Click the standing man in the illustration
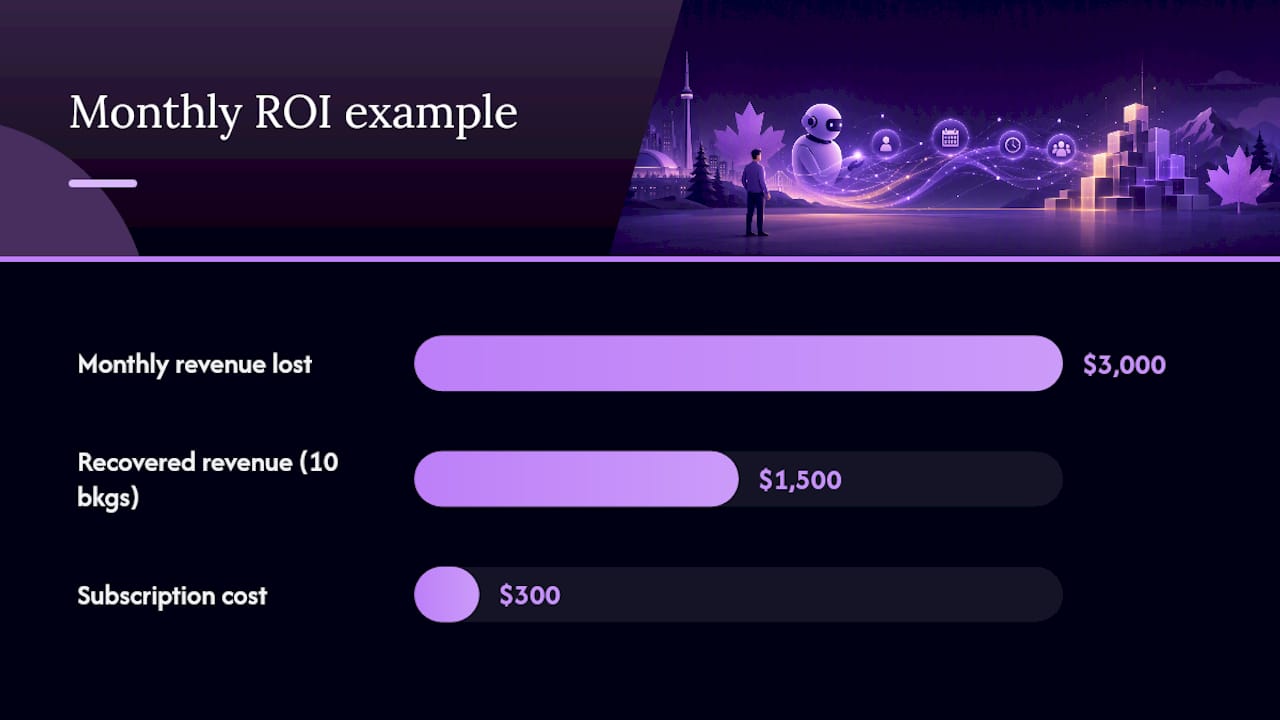 pos(755,193)
